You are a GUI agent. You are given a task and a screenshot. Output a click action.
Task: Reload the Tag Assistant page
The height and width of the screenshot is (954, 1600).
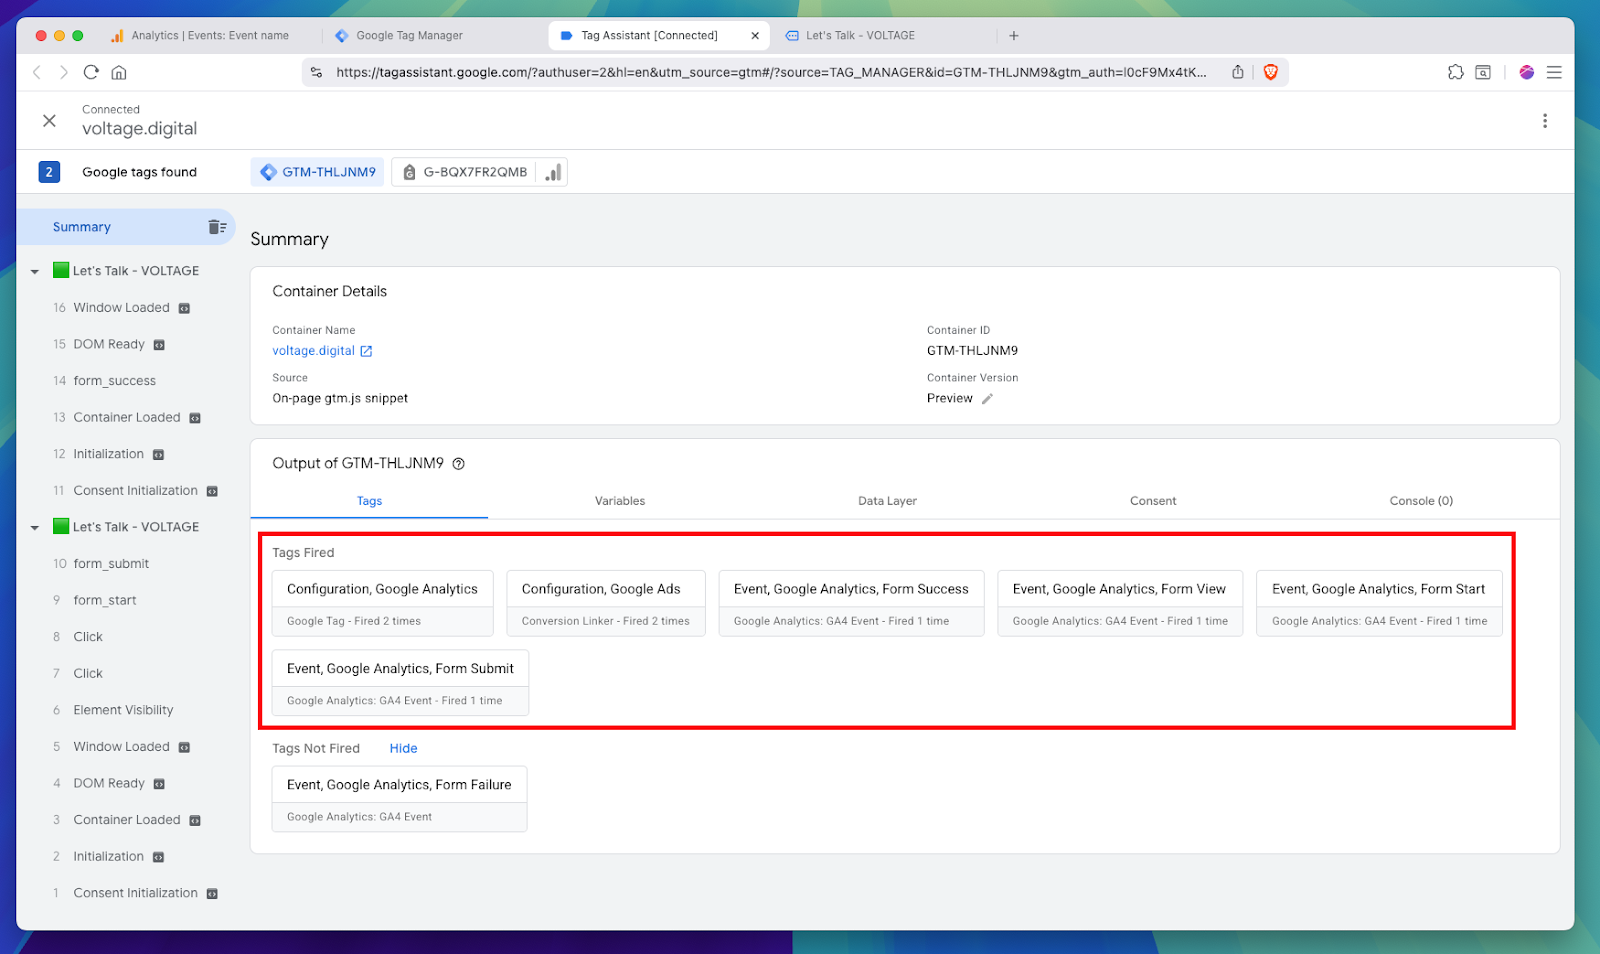[x=91, y=72]
